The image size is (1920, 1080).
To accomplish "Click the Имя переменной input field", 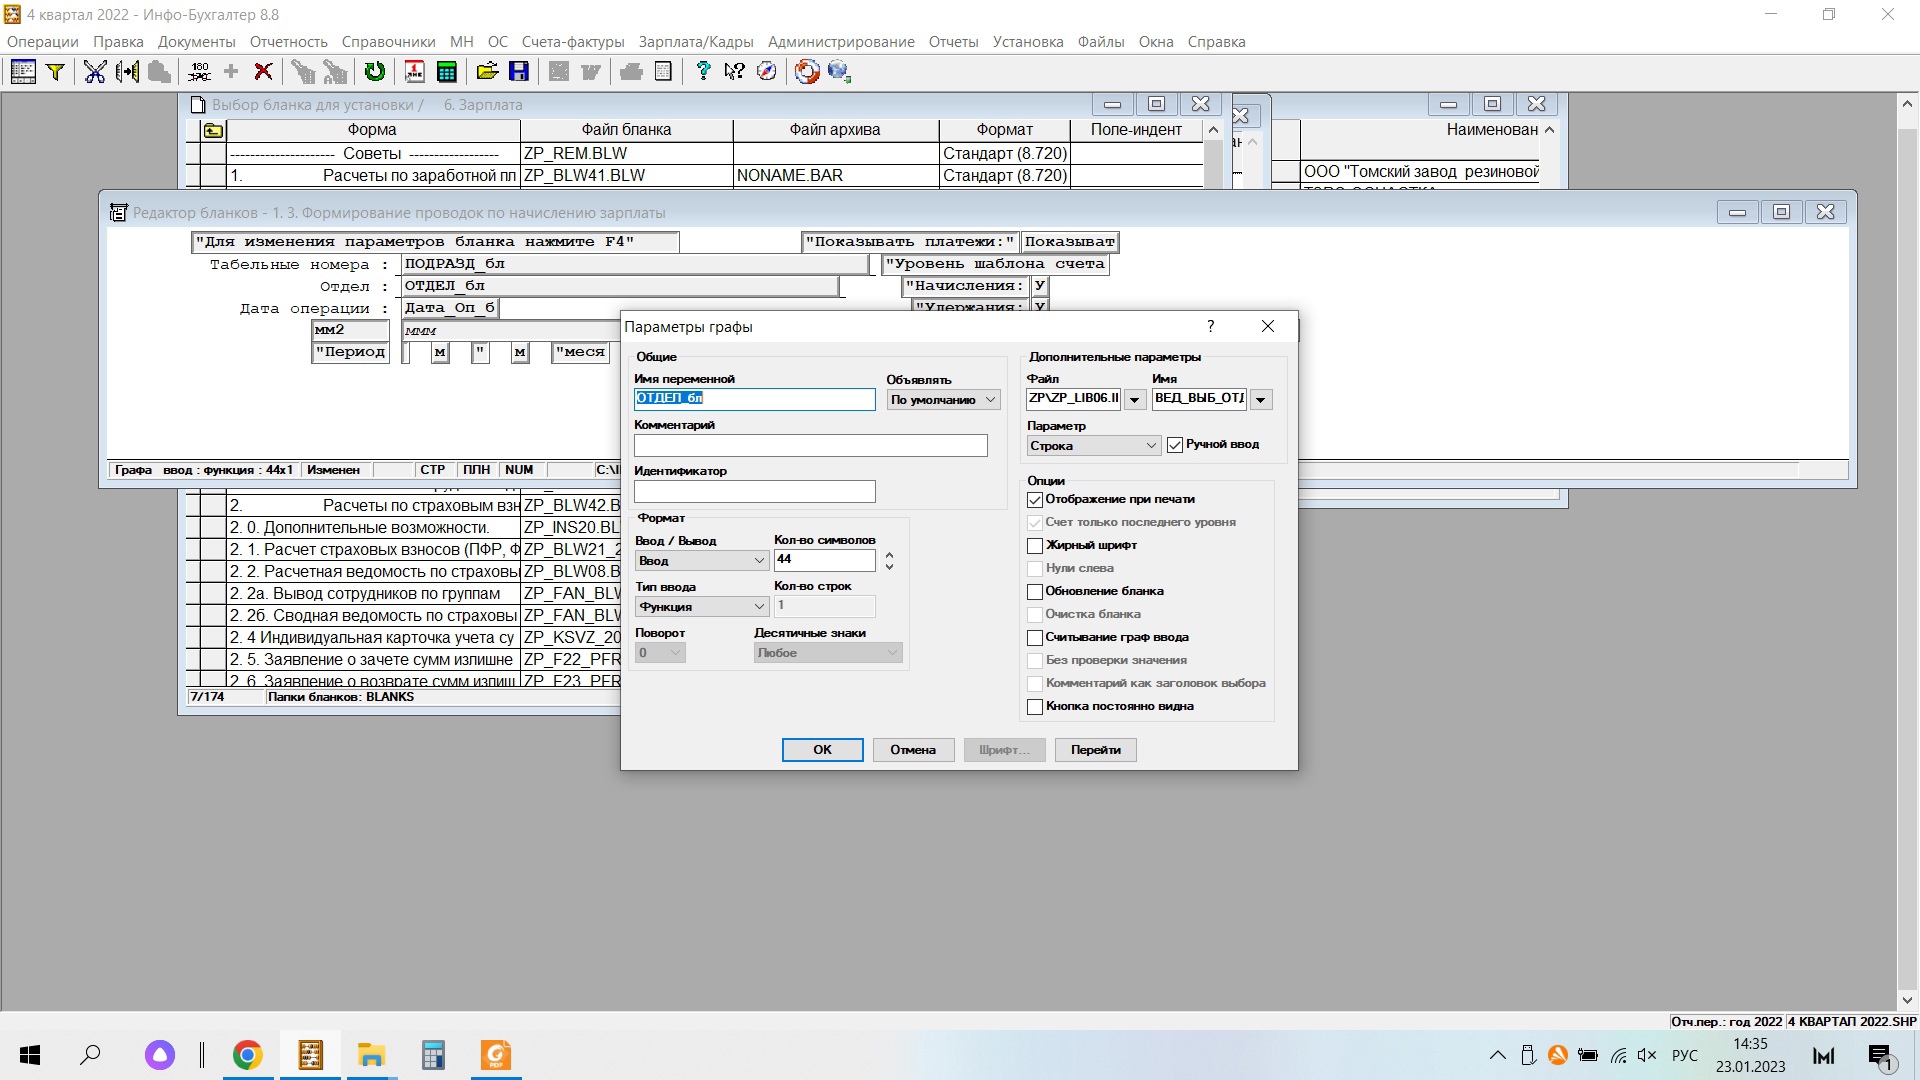I will (755, 399).
